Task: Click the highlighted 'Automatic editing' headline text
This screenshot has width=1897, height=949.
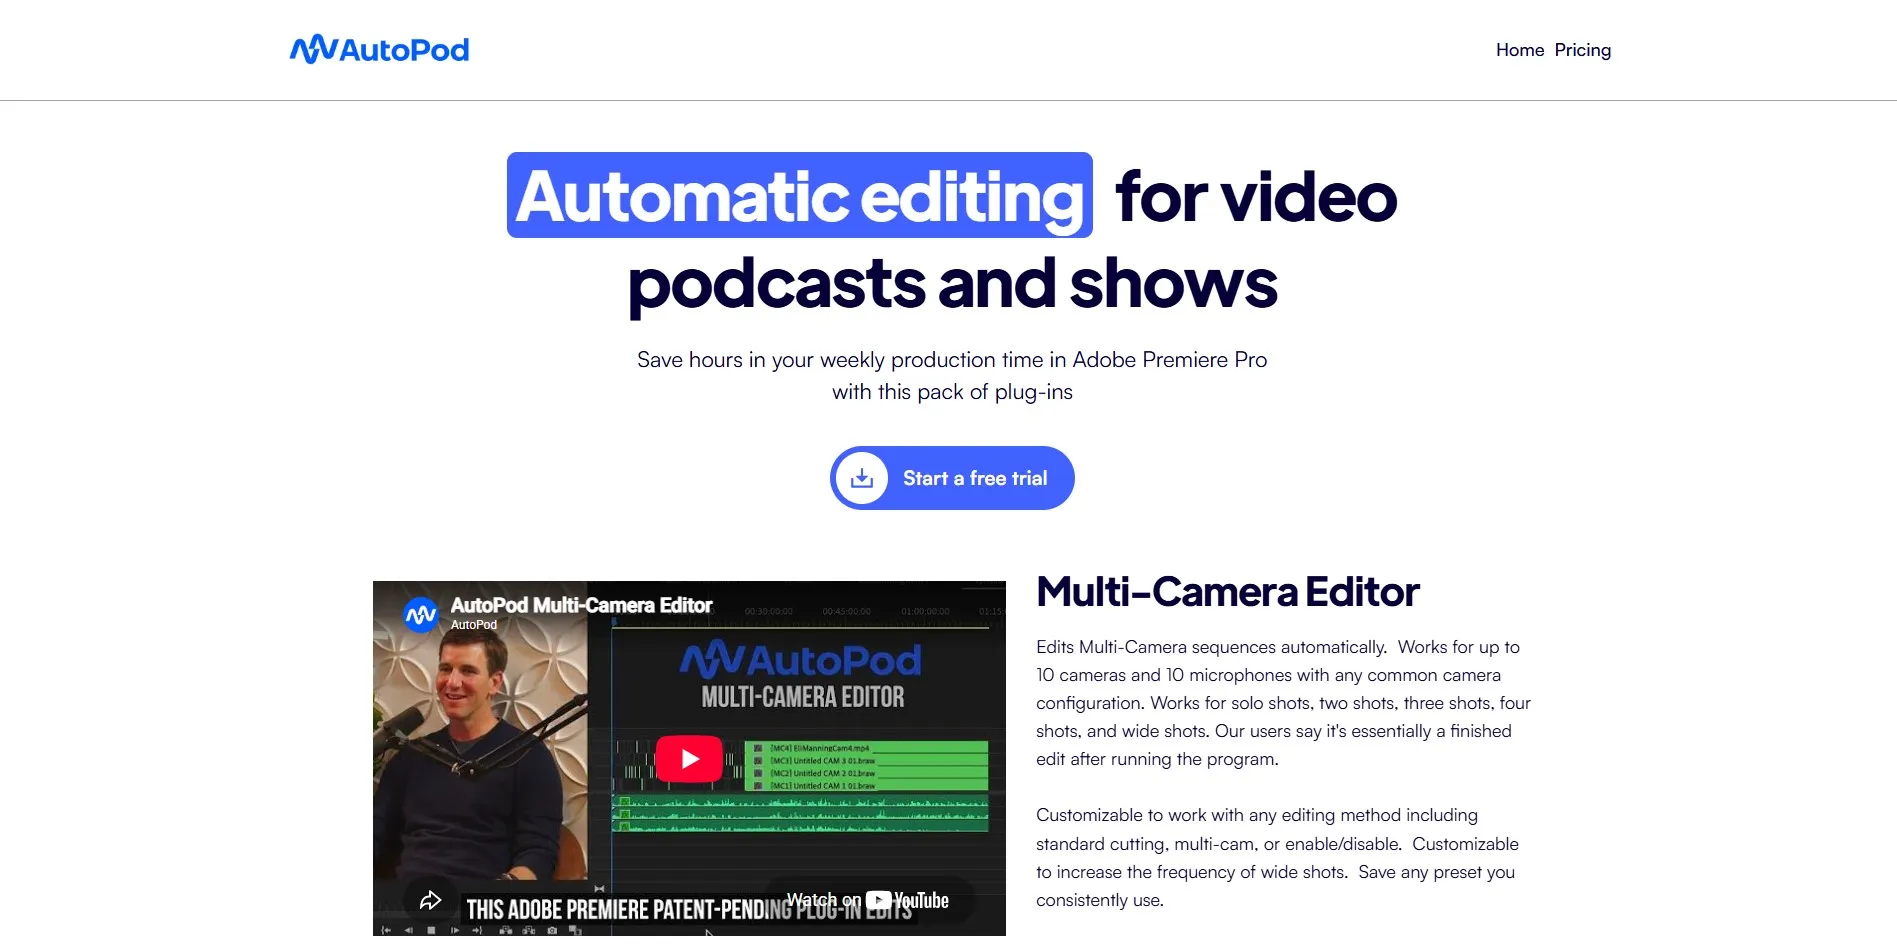Action: (x=799, y=196)
